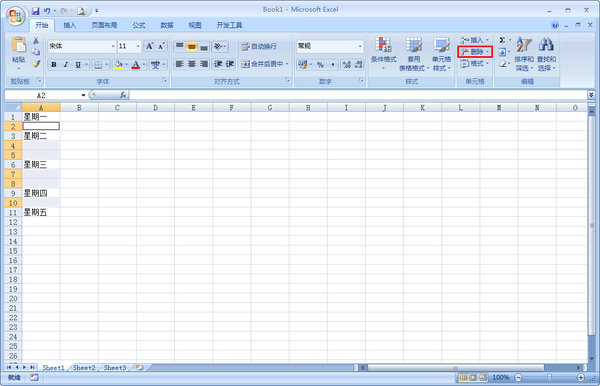Viewport: 600px width, 386px height.
Task: Adjust the zoom slider handle
Action: tap(549, 378)
